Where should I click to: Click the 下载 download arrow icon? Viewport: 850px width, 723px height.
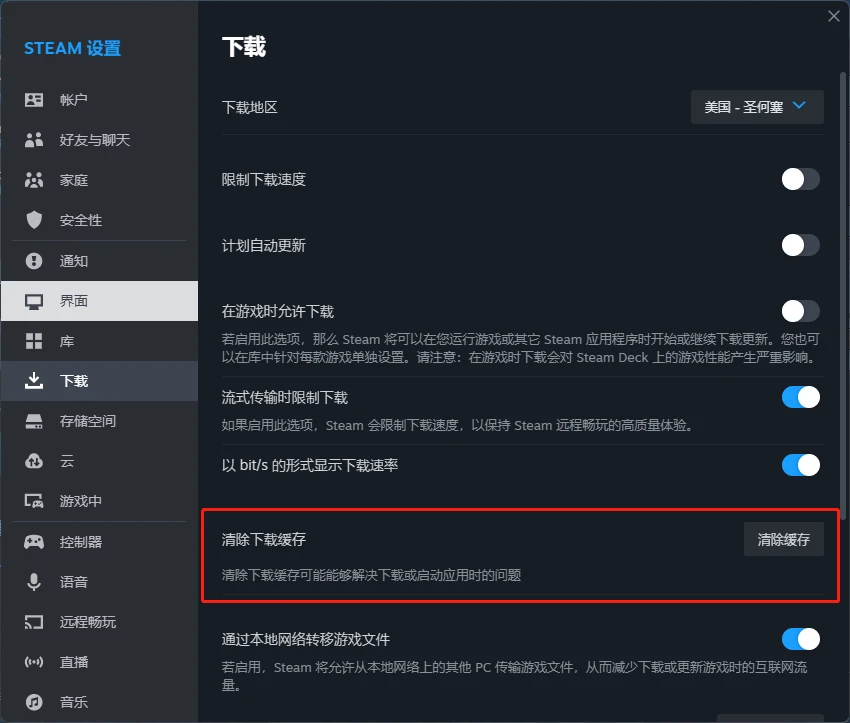[34, 381]
